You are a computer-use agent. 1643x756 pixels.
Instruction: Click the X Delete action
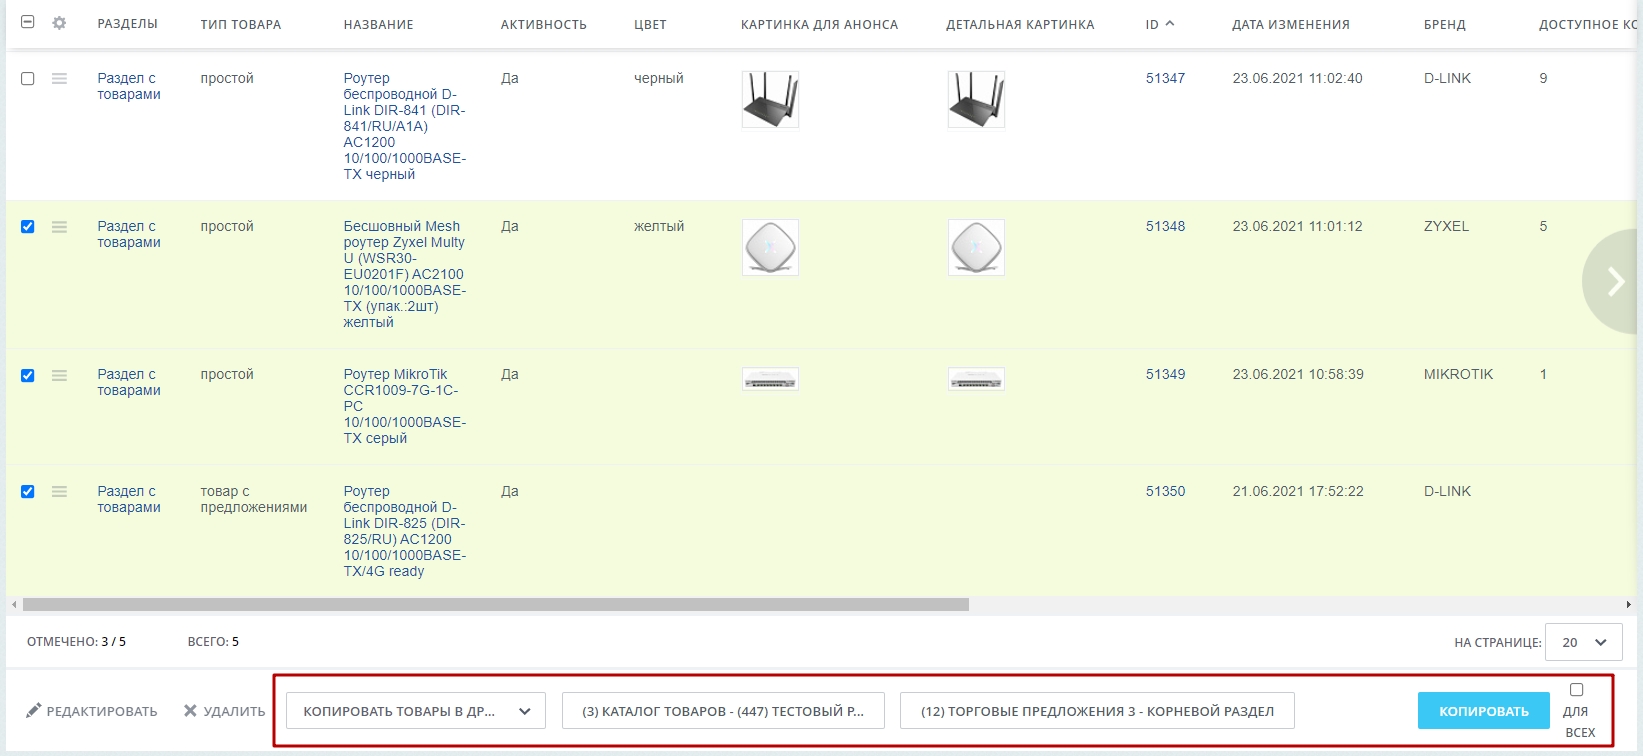(x=224, y=711)
